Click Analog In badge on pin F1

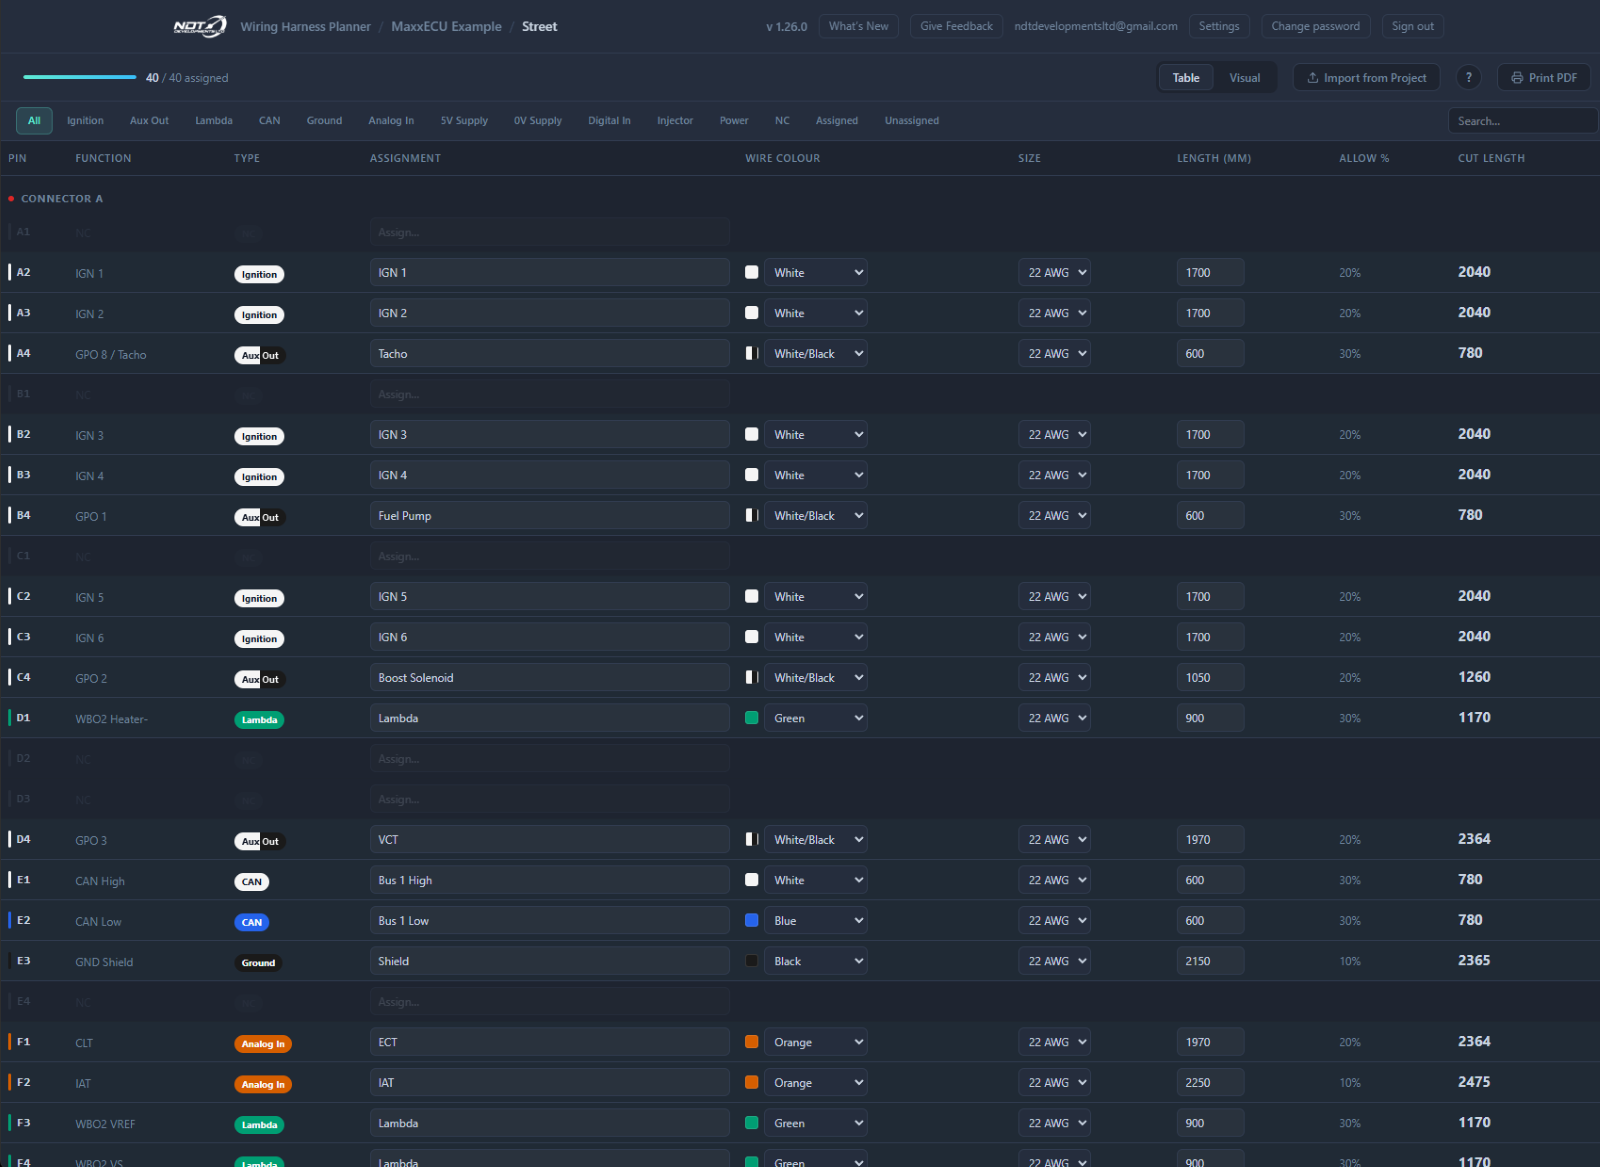coord(263,1044)
